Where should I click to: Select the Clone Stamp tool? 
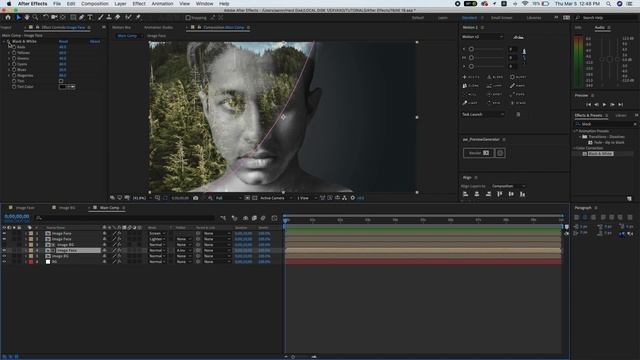coord(109,18)
